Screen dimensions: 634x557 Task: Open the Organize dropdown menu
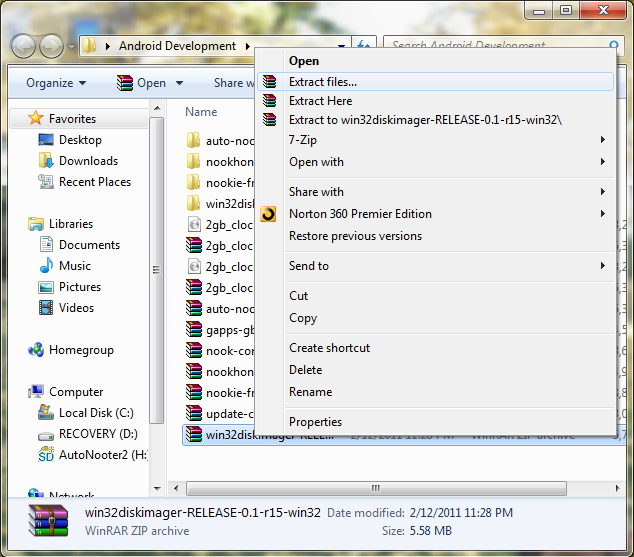click(x=56, y=83)
